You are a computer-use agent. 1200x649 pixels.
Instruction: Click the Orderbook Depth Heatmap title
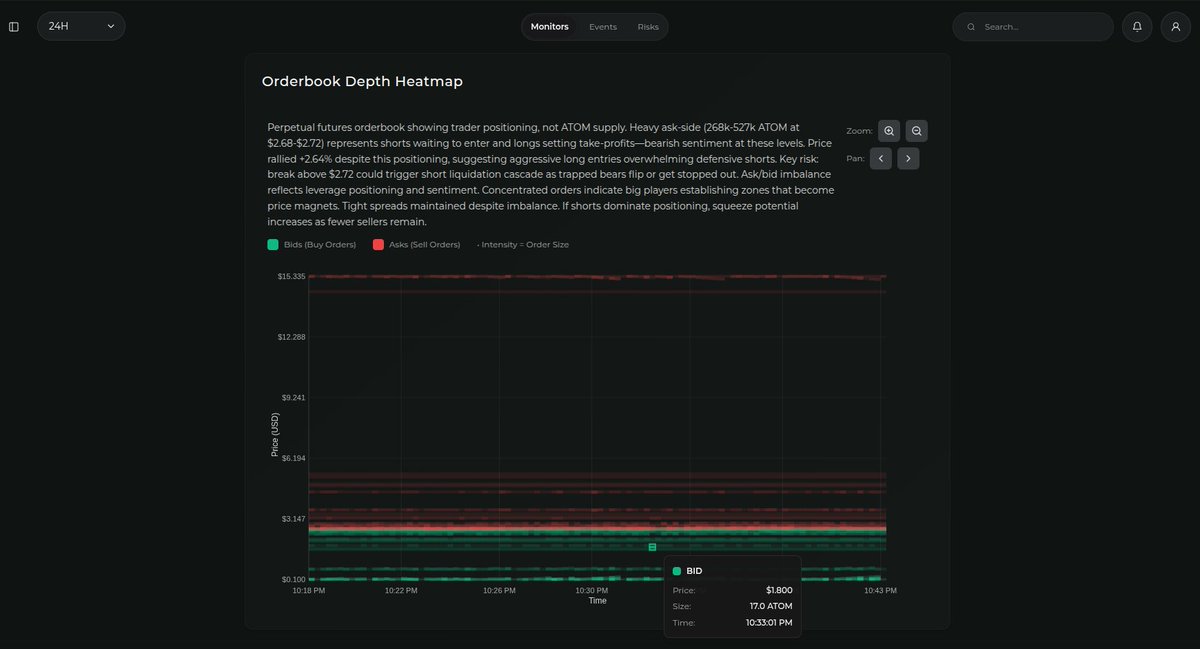coord(362,81)
